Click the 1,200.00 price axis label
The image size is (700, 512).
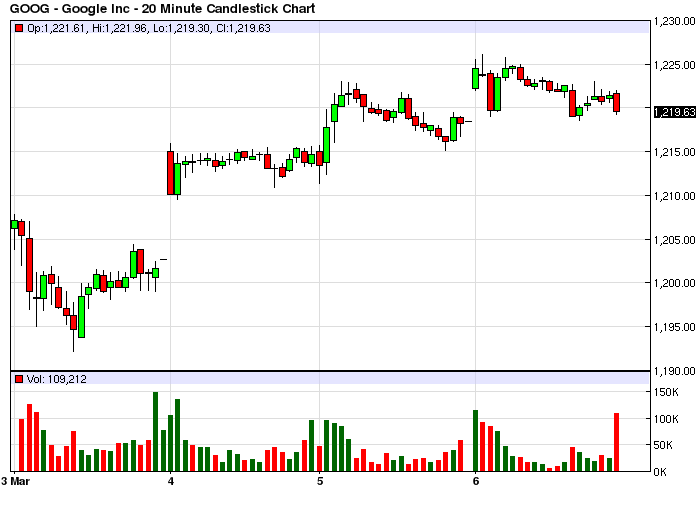[x=675, y=283]
